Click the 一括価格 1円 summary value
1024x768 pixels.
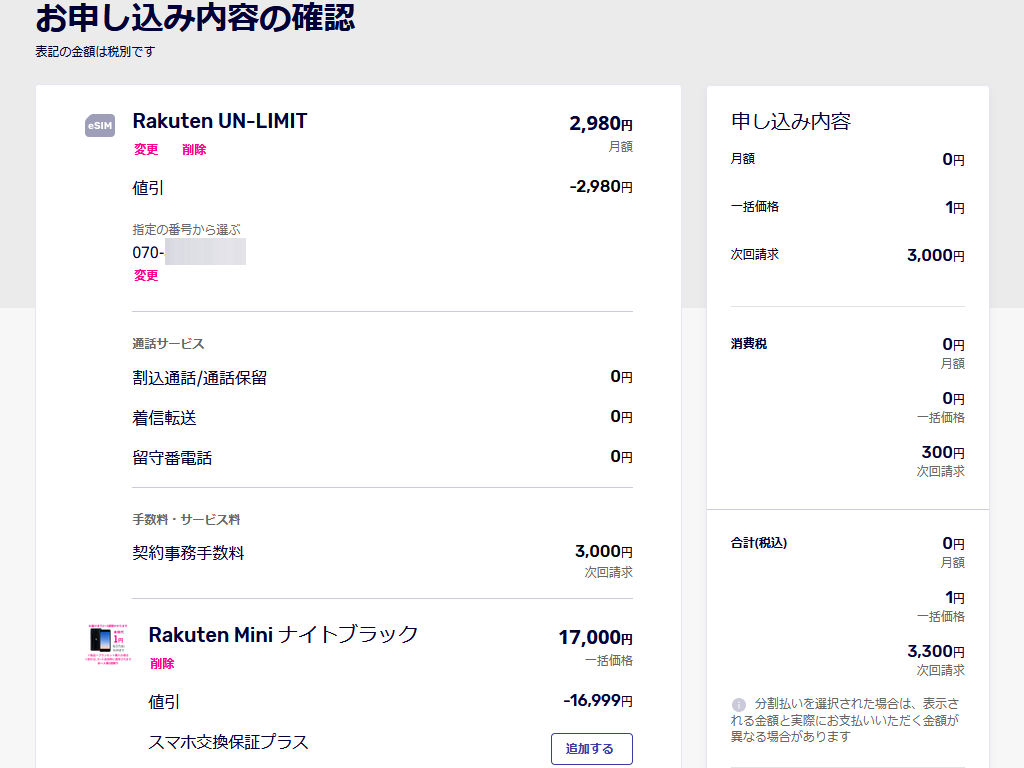click(x=955, y=208)
